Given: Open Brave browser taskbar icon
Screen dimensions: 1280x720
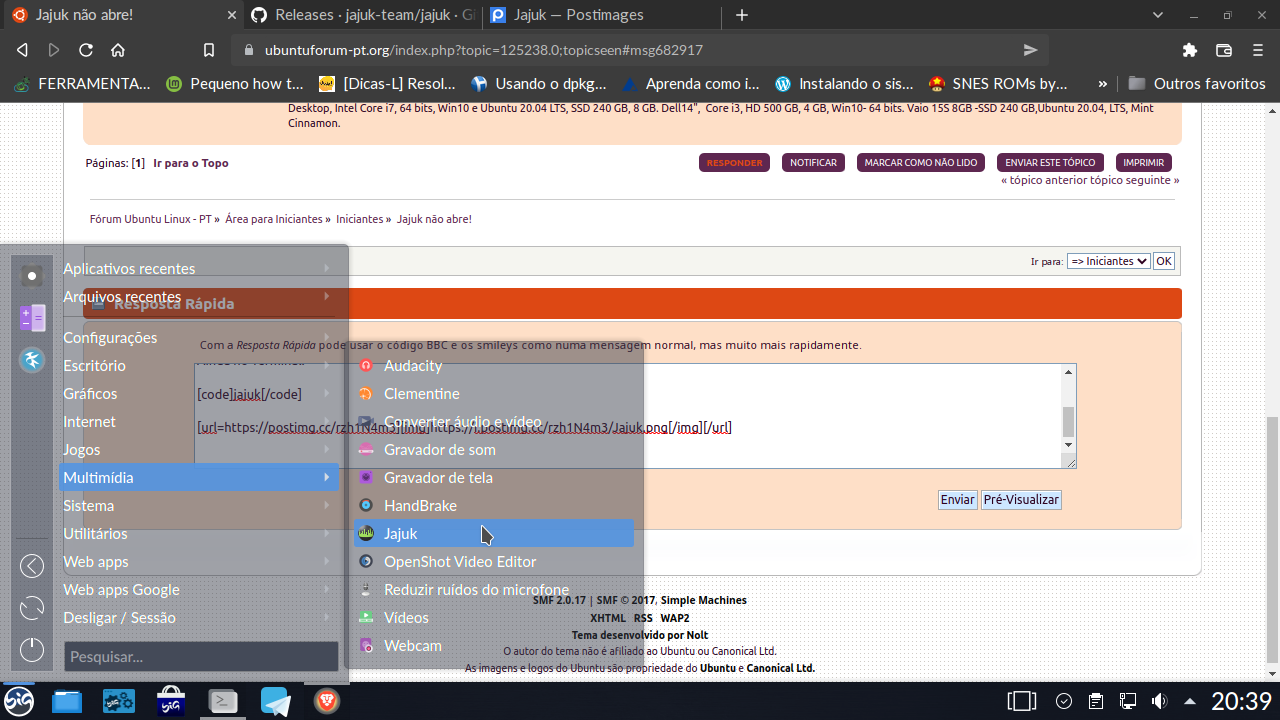Looking at the screenshot, I should point(327,702).
